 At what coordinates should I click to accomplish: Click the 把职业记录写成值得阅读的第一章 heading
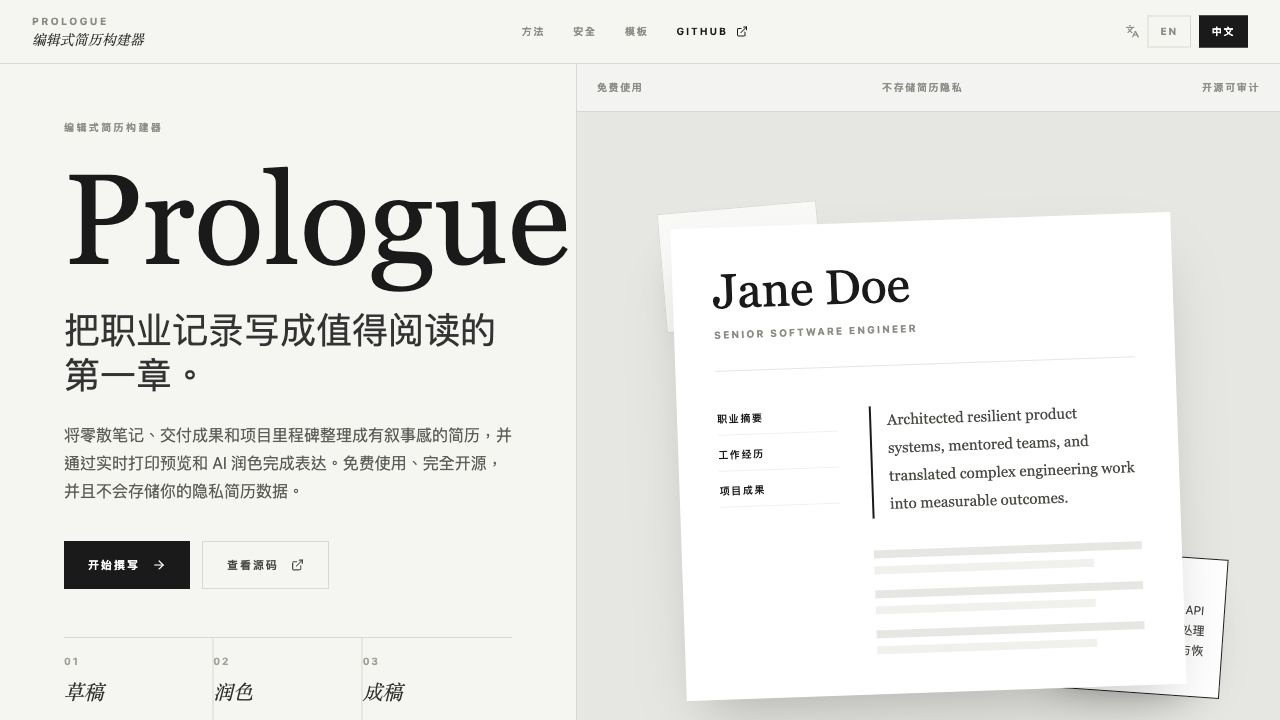coord(280,353)
